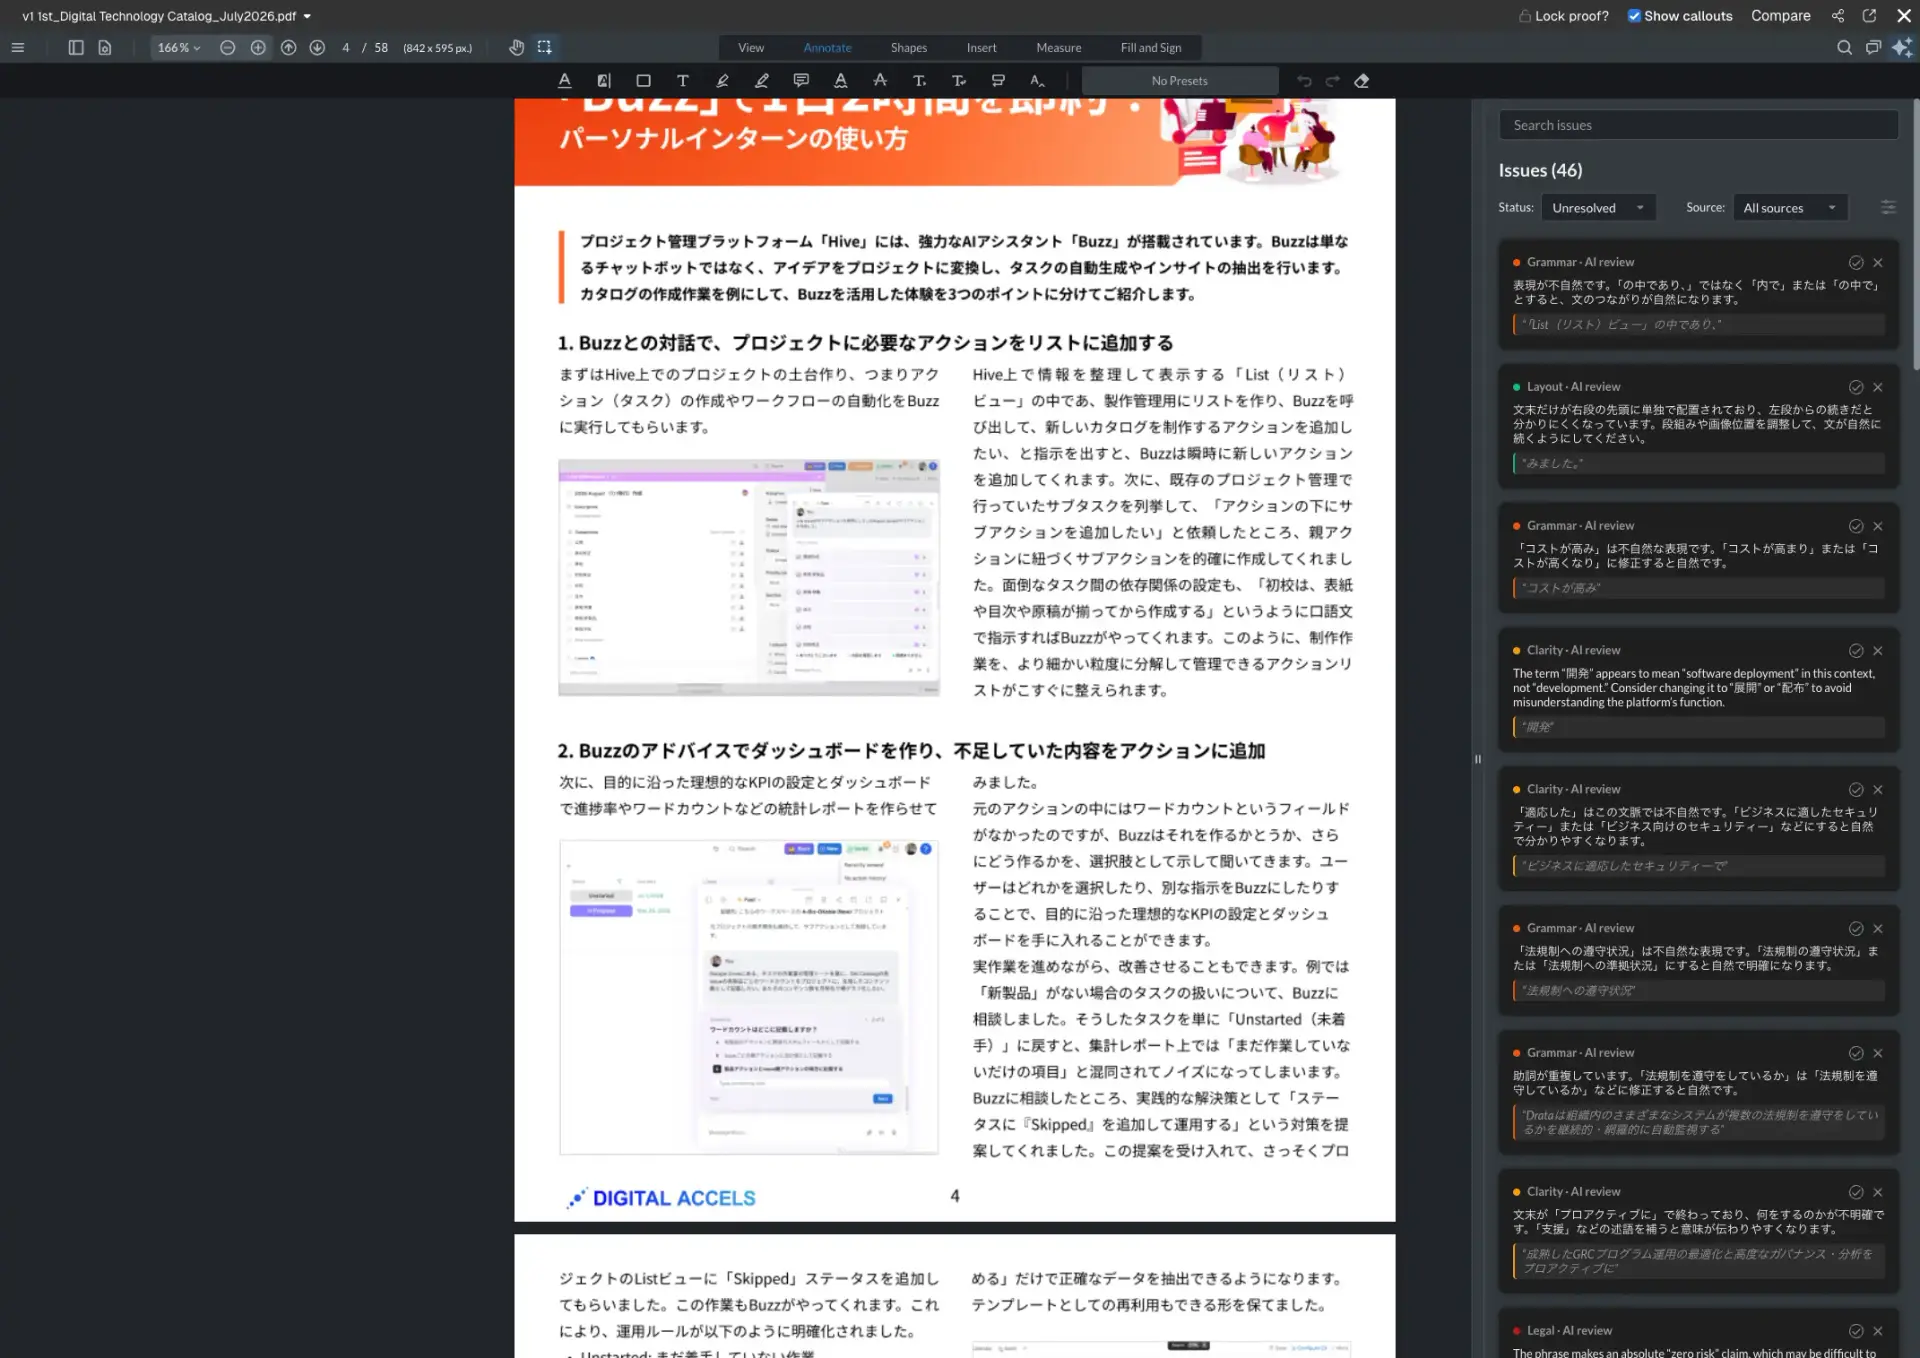Open the AI sparkle review icon
Screen dimensions: 1920x1358
coord(1902,47)
